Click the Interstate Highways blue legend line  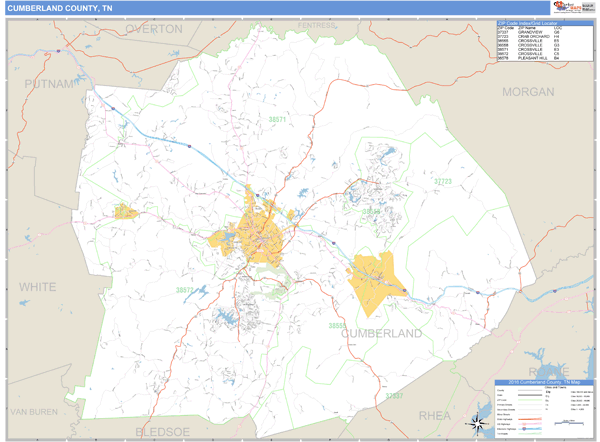530,429
